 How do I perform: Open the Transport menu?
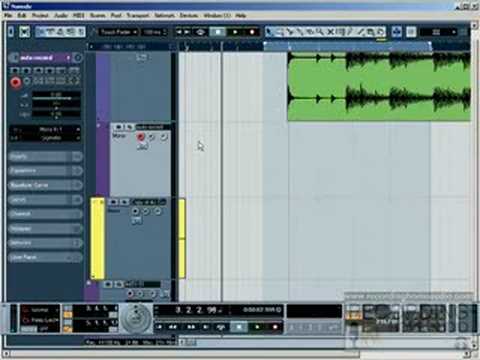(138, 15)
